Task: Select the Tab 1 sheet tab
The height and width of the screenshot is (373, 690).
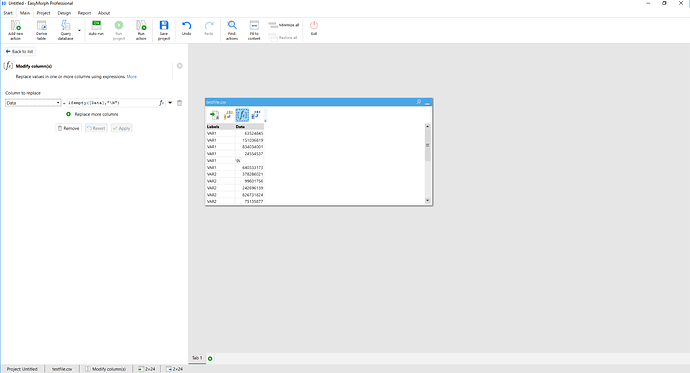Action: click(x=197, y=358)
